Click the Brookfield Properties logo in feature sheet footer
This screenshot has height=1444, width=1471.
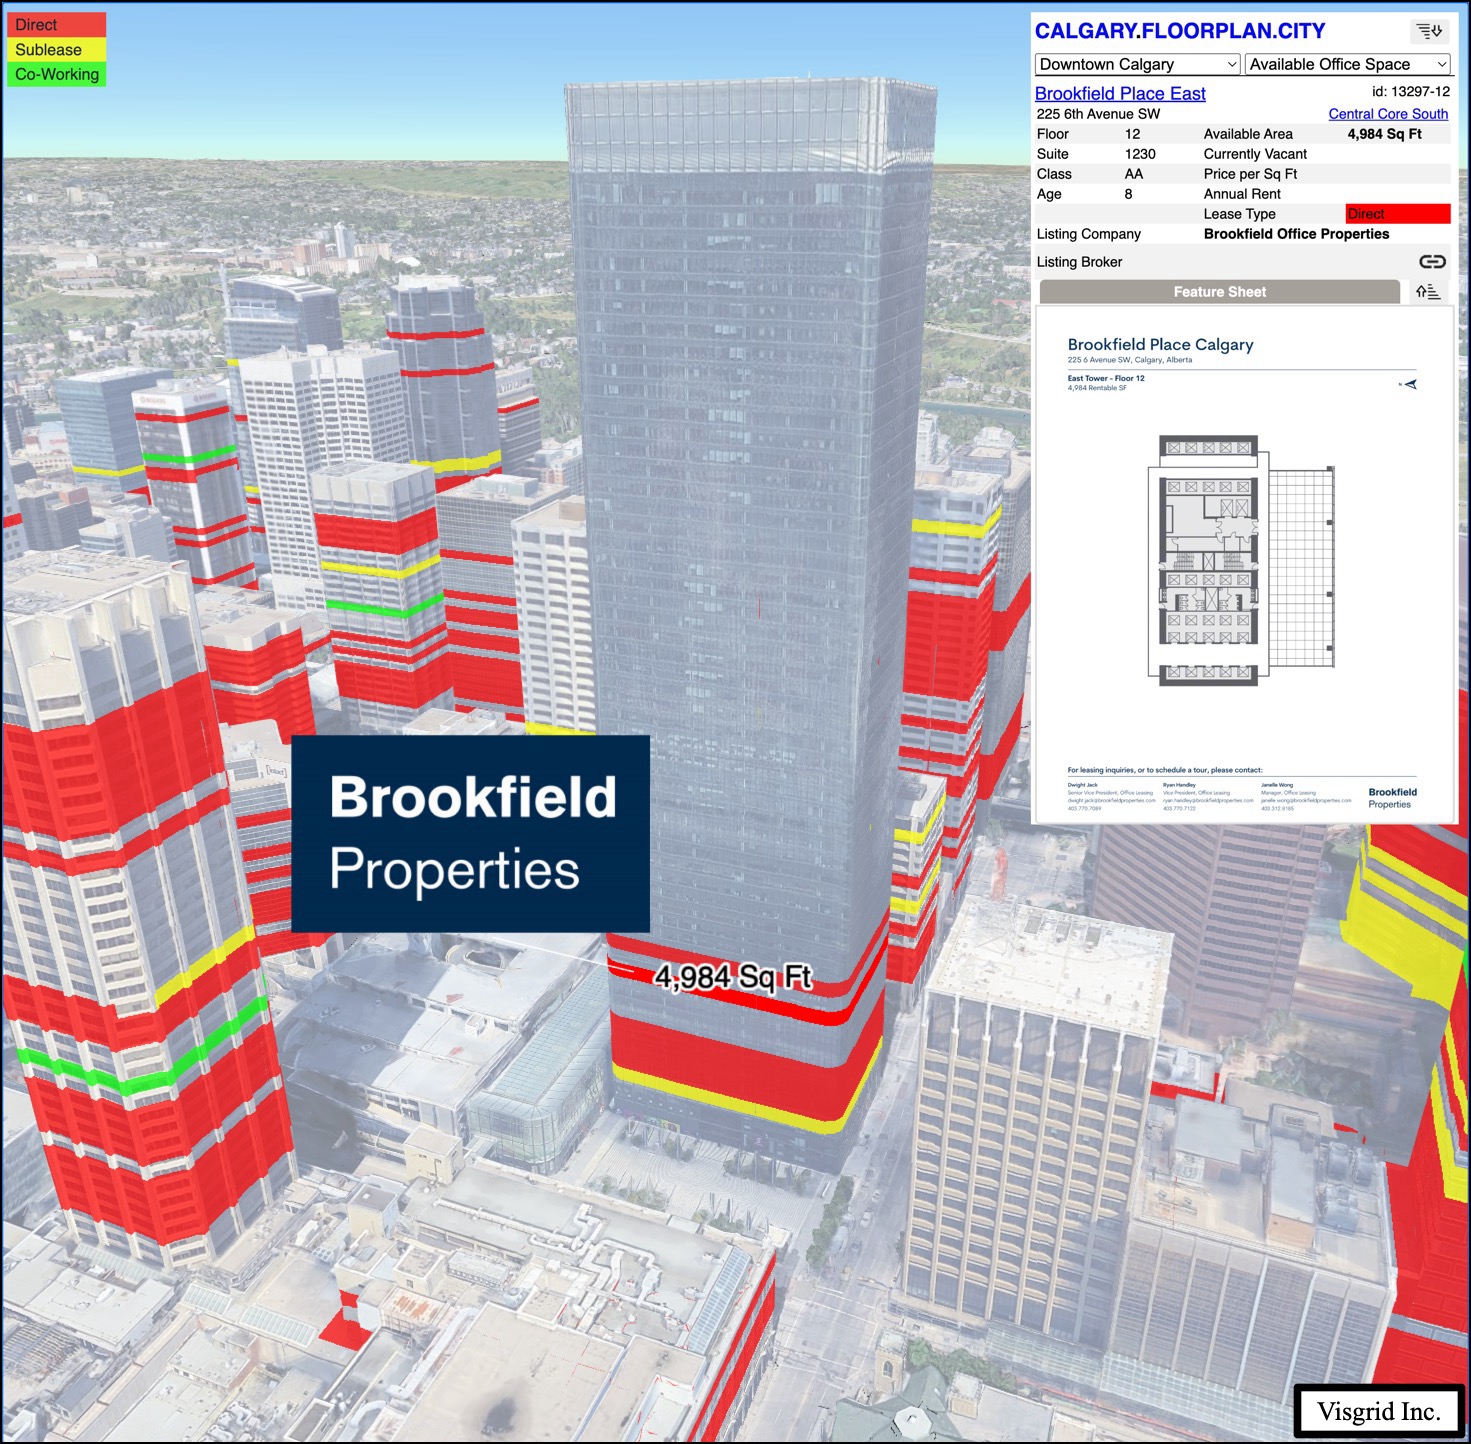pyautogui.click(x=1391, y=798)
